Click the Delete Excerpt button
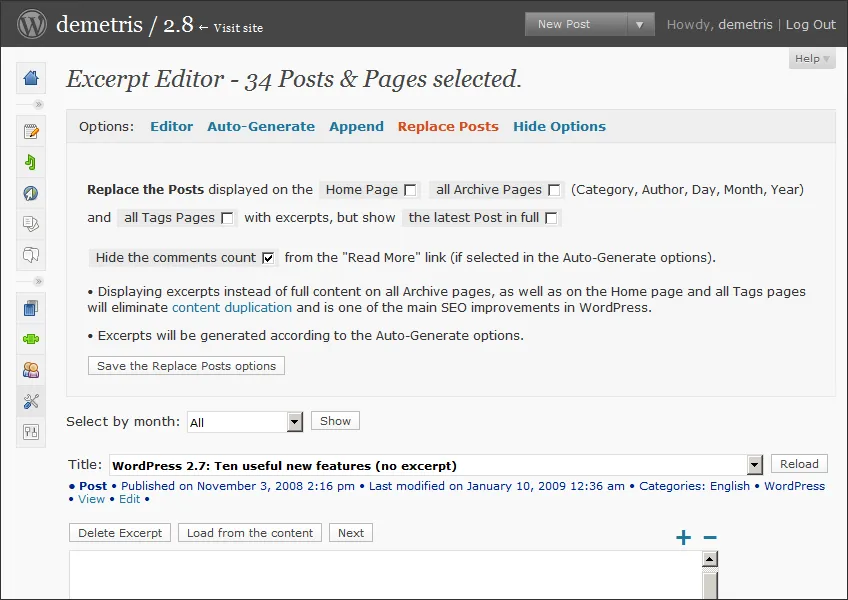Image resolution: width=848 pixels, height=600 pixels. [x=120, y=533]
